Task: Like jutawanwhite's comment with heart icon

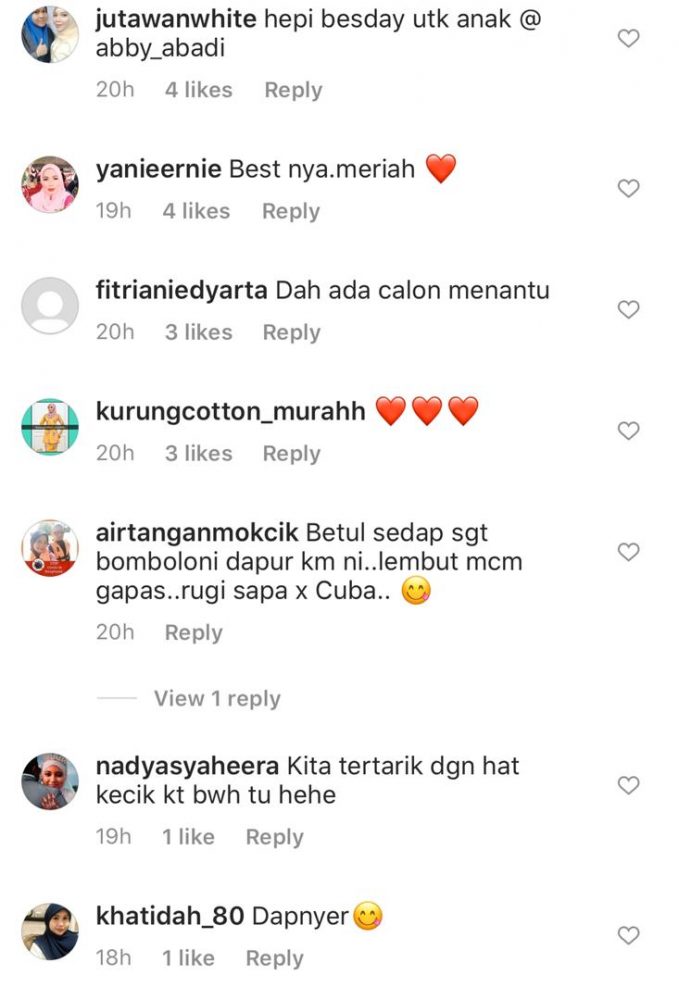Action: click(x=629, y=38)
